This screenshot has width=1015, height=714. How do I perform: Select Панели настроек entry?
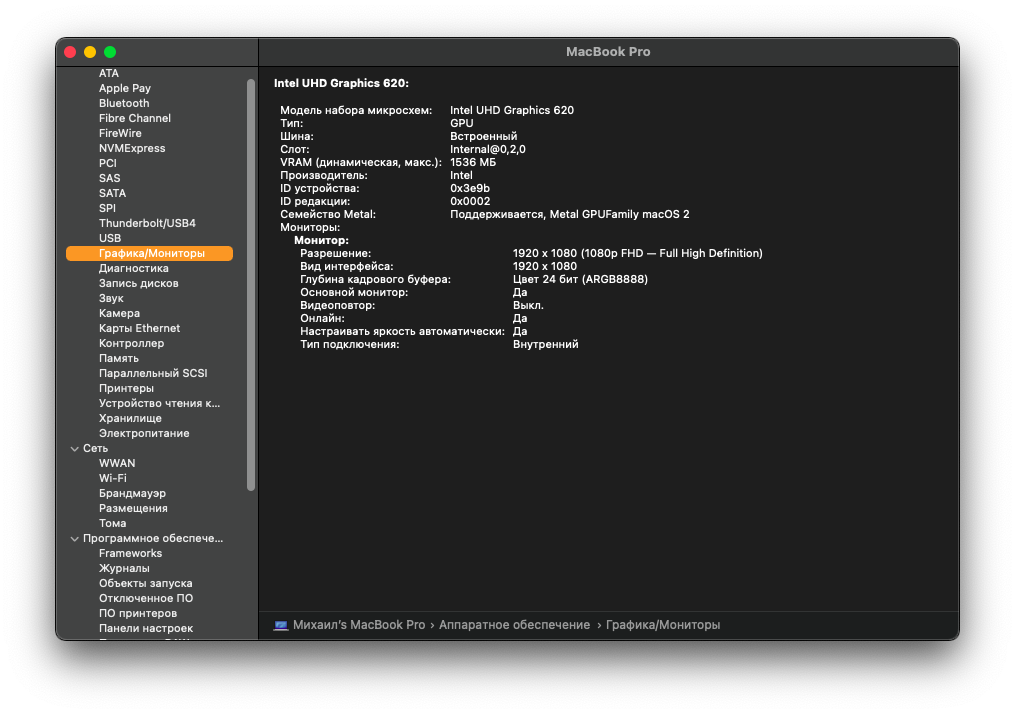click(146, 628)
